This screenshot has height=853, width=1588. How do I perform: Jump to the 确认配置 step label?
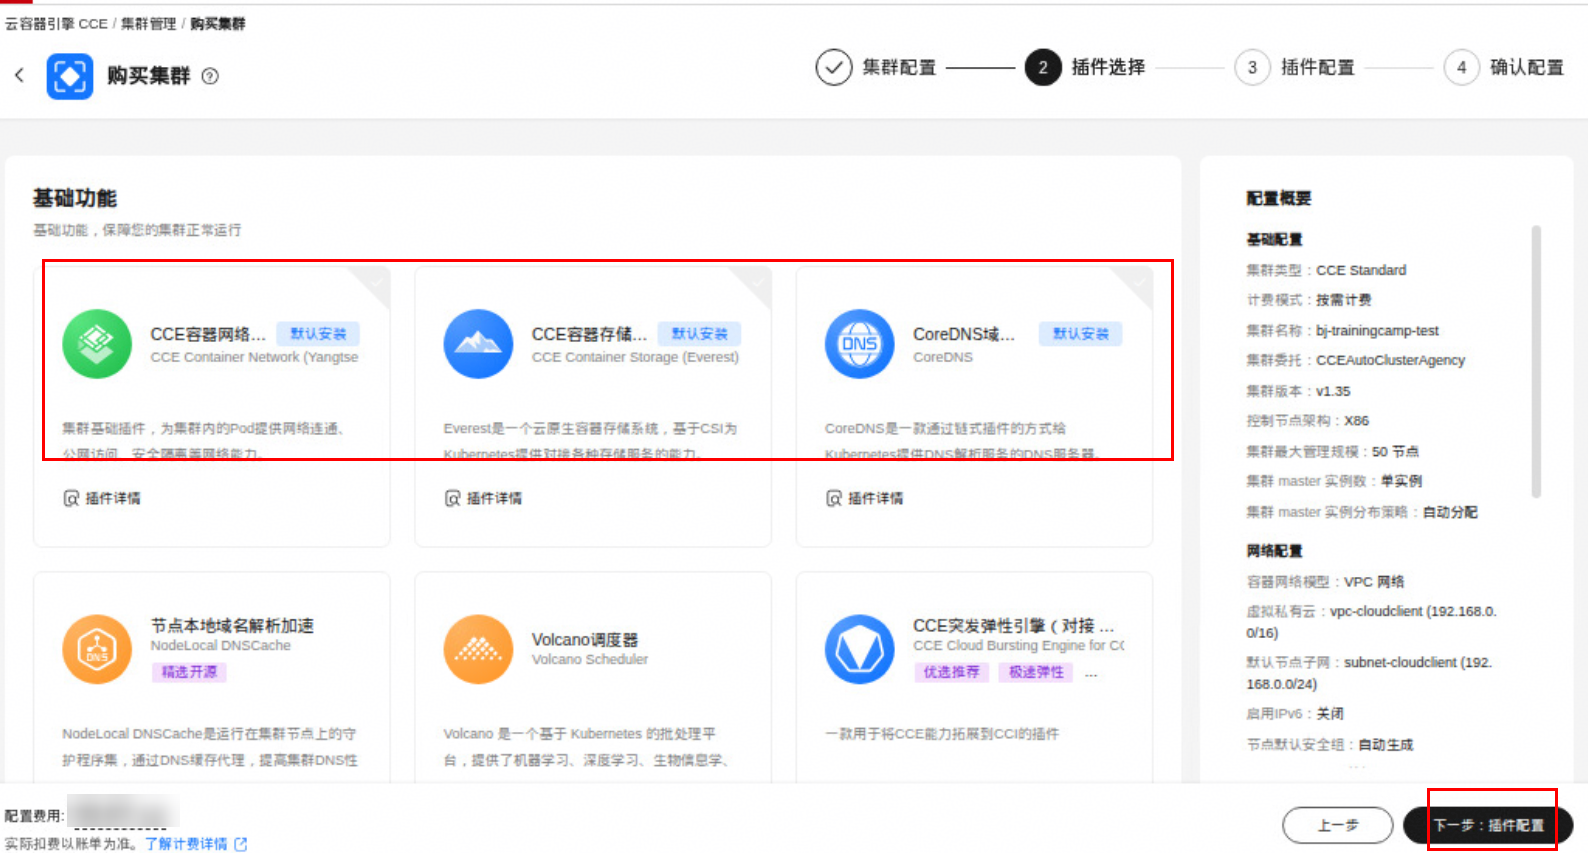[x=1526, y=67]
